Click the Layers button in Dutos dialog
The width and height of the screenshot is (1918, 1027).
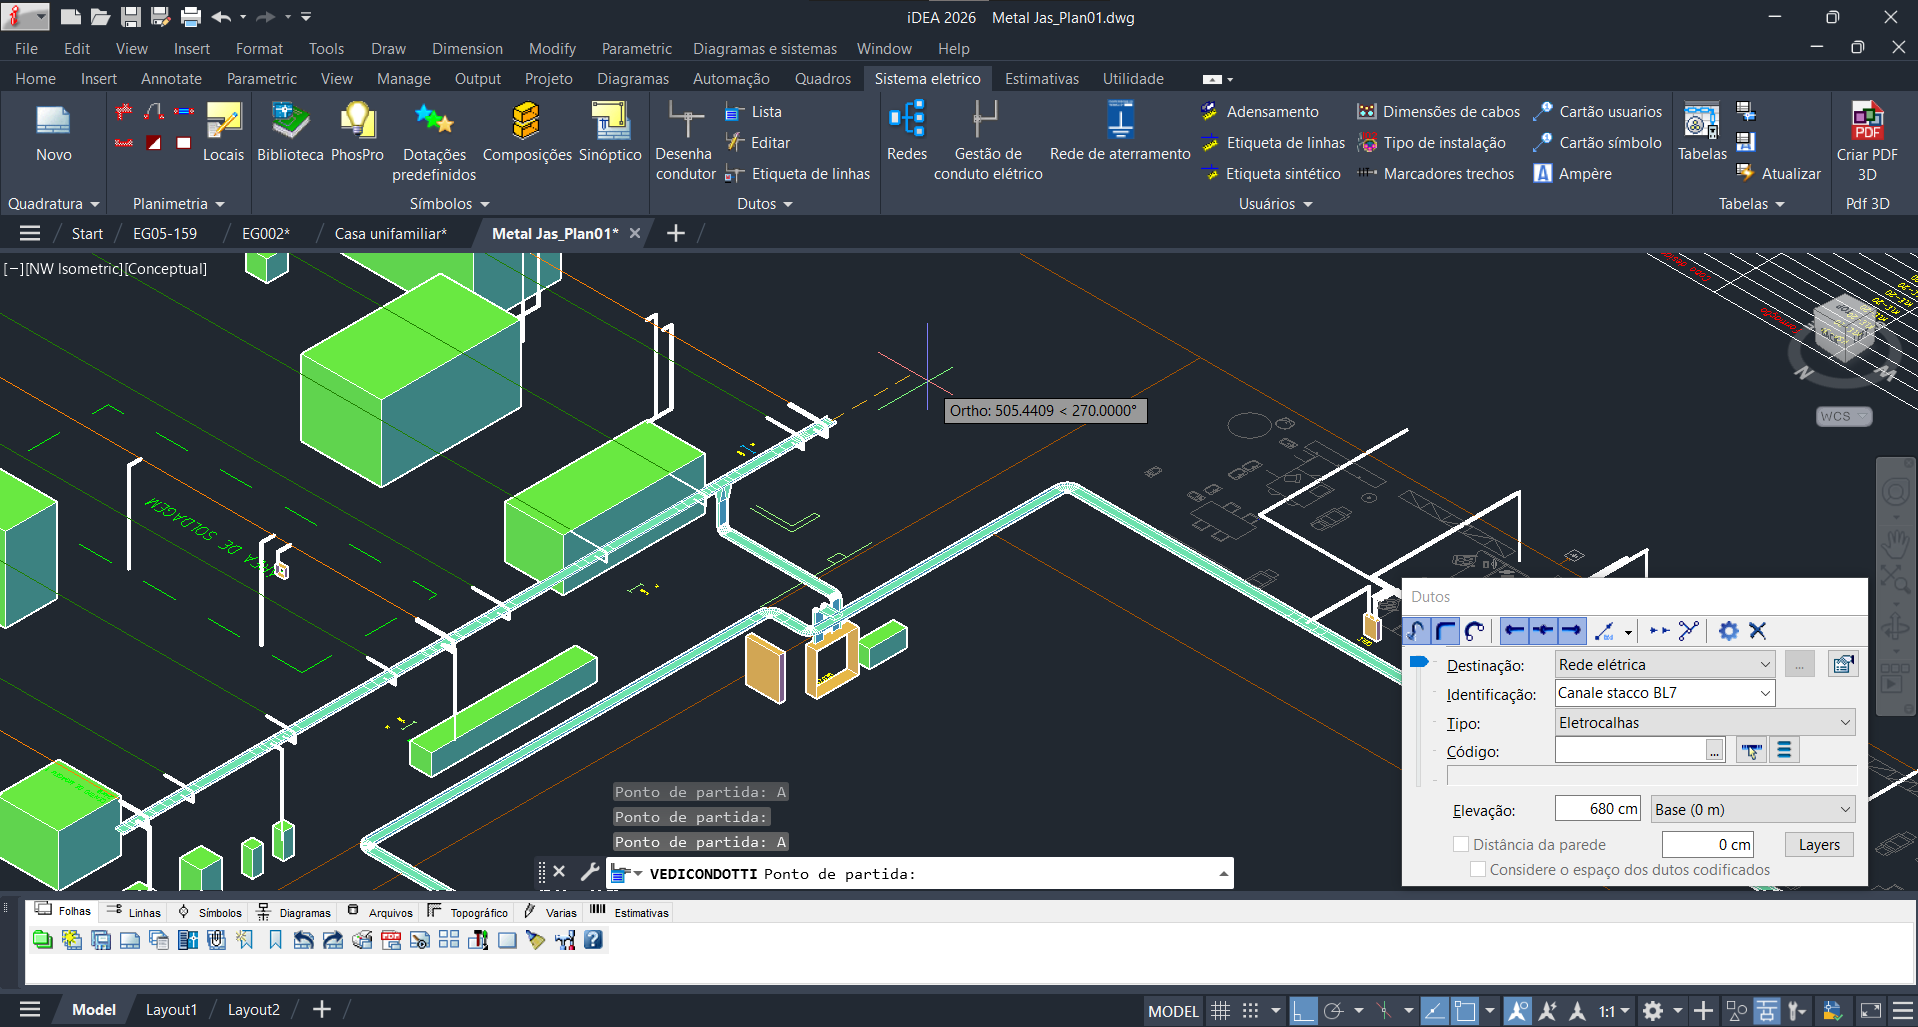(1818, 844)
